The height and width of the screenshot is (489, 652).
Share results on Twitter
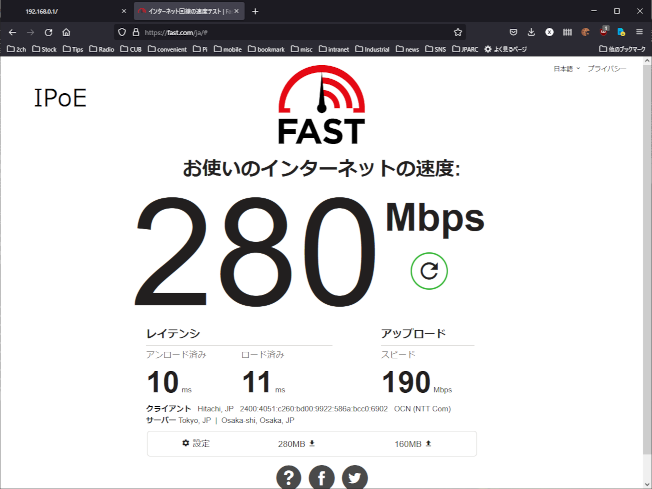point(355,477)
